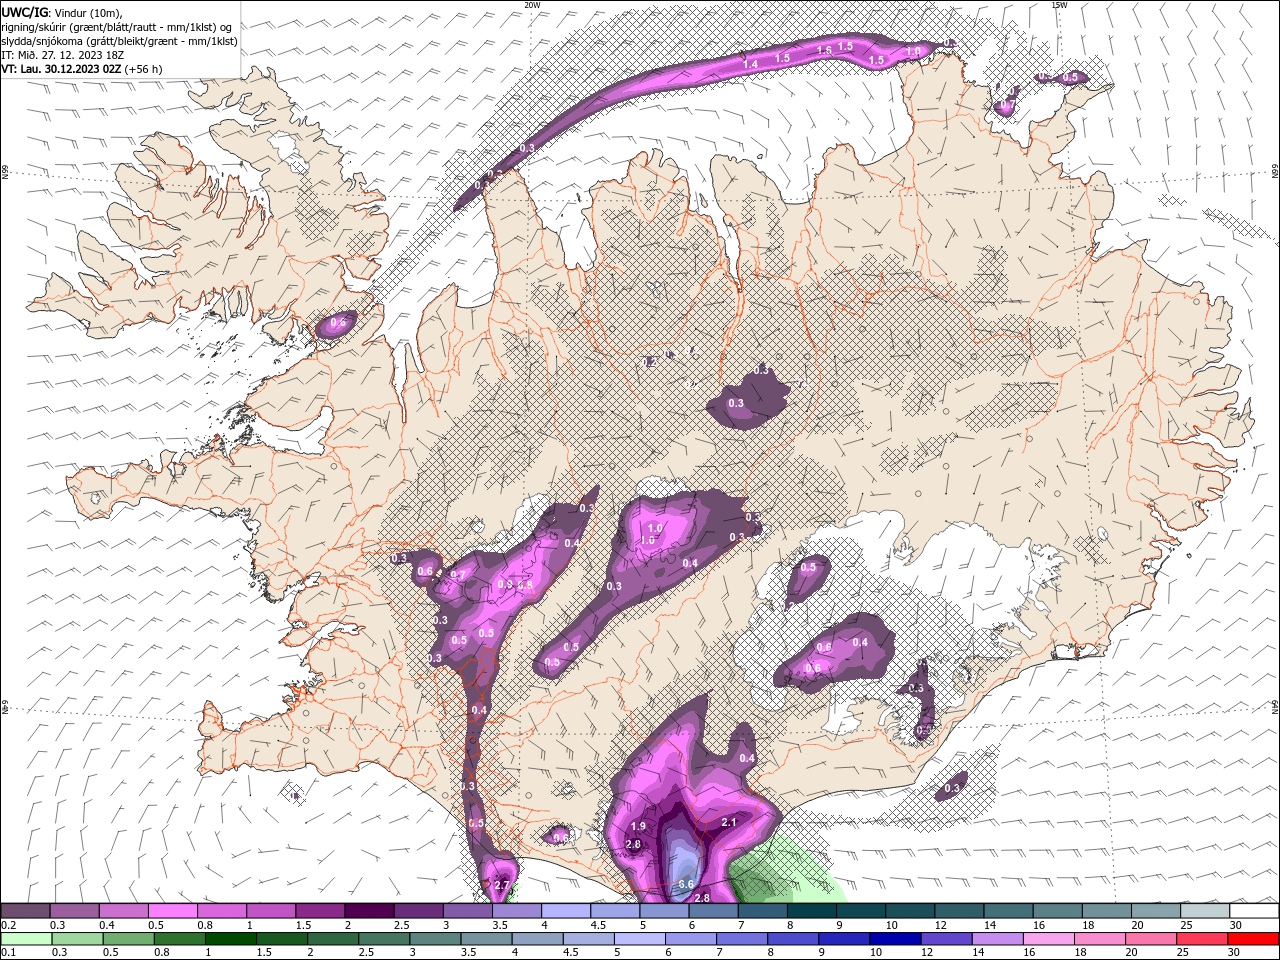Pick the 10 teal swatch in the upper legend
The image size is (1280, 960).
pos(910,911)
